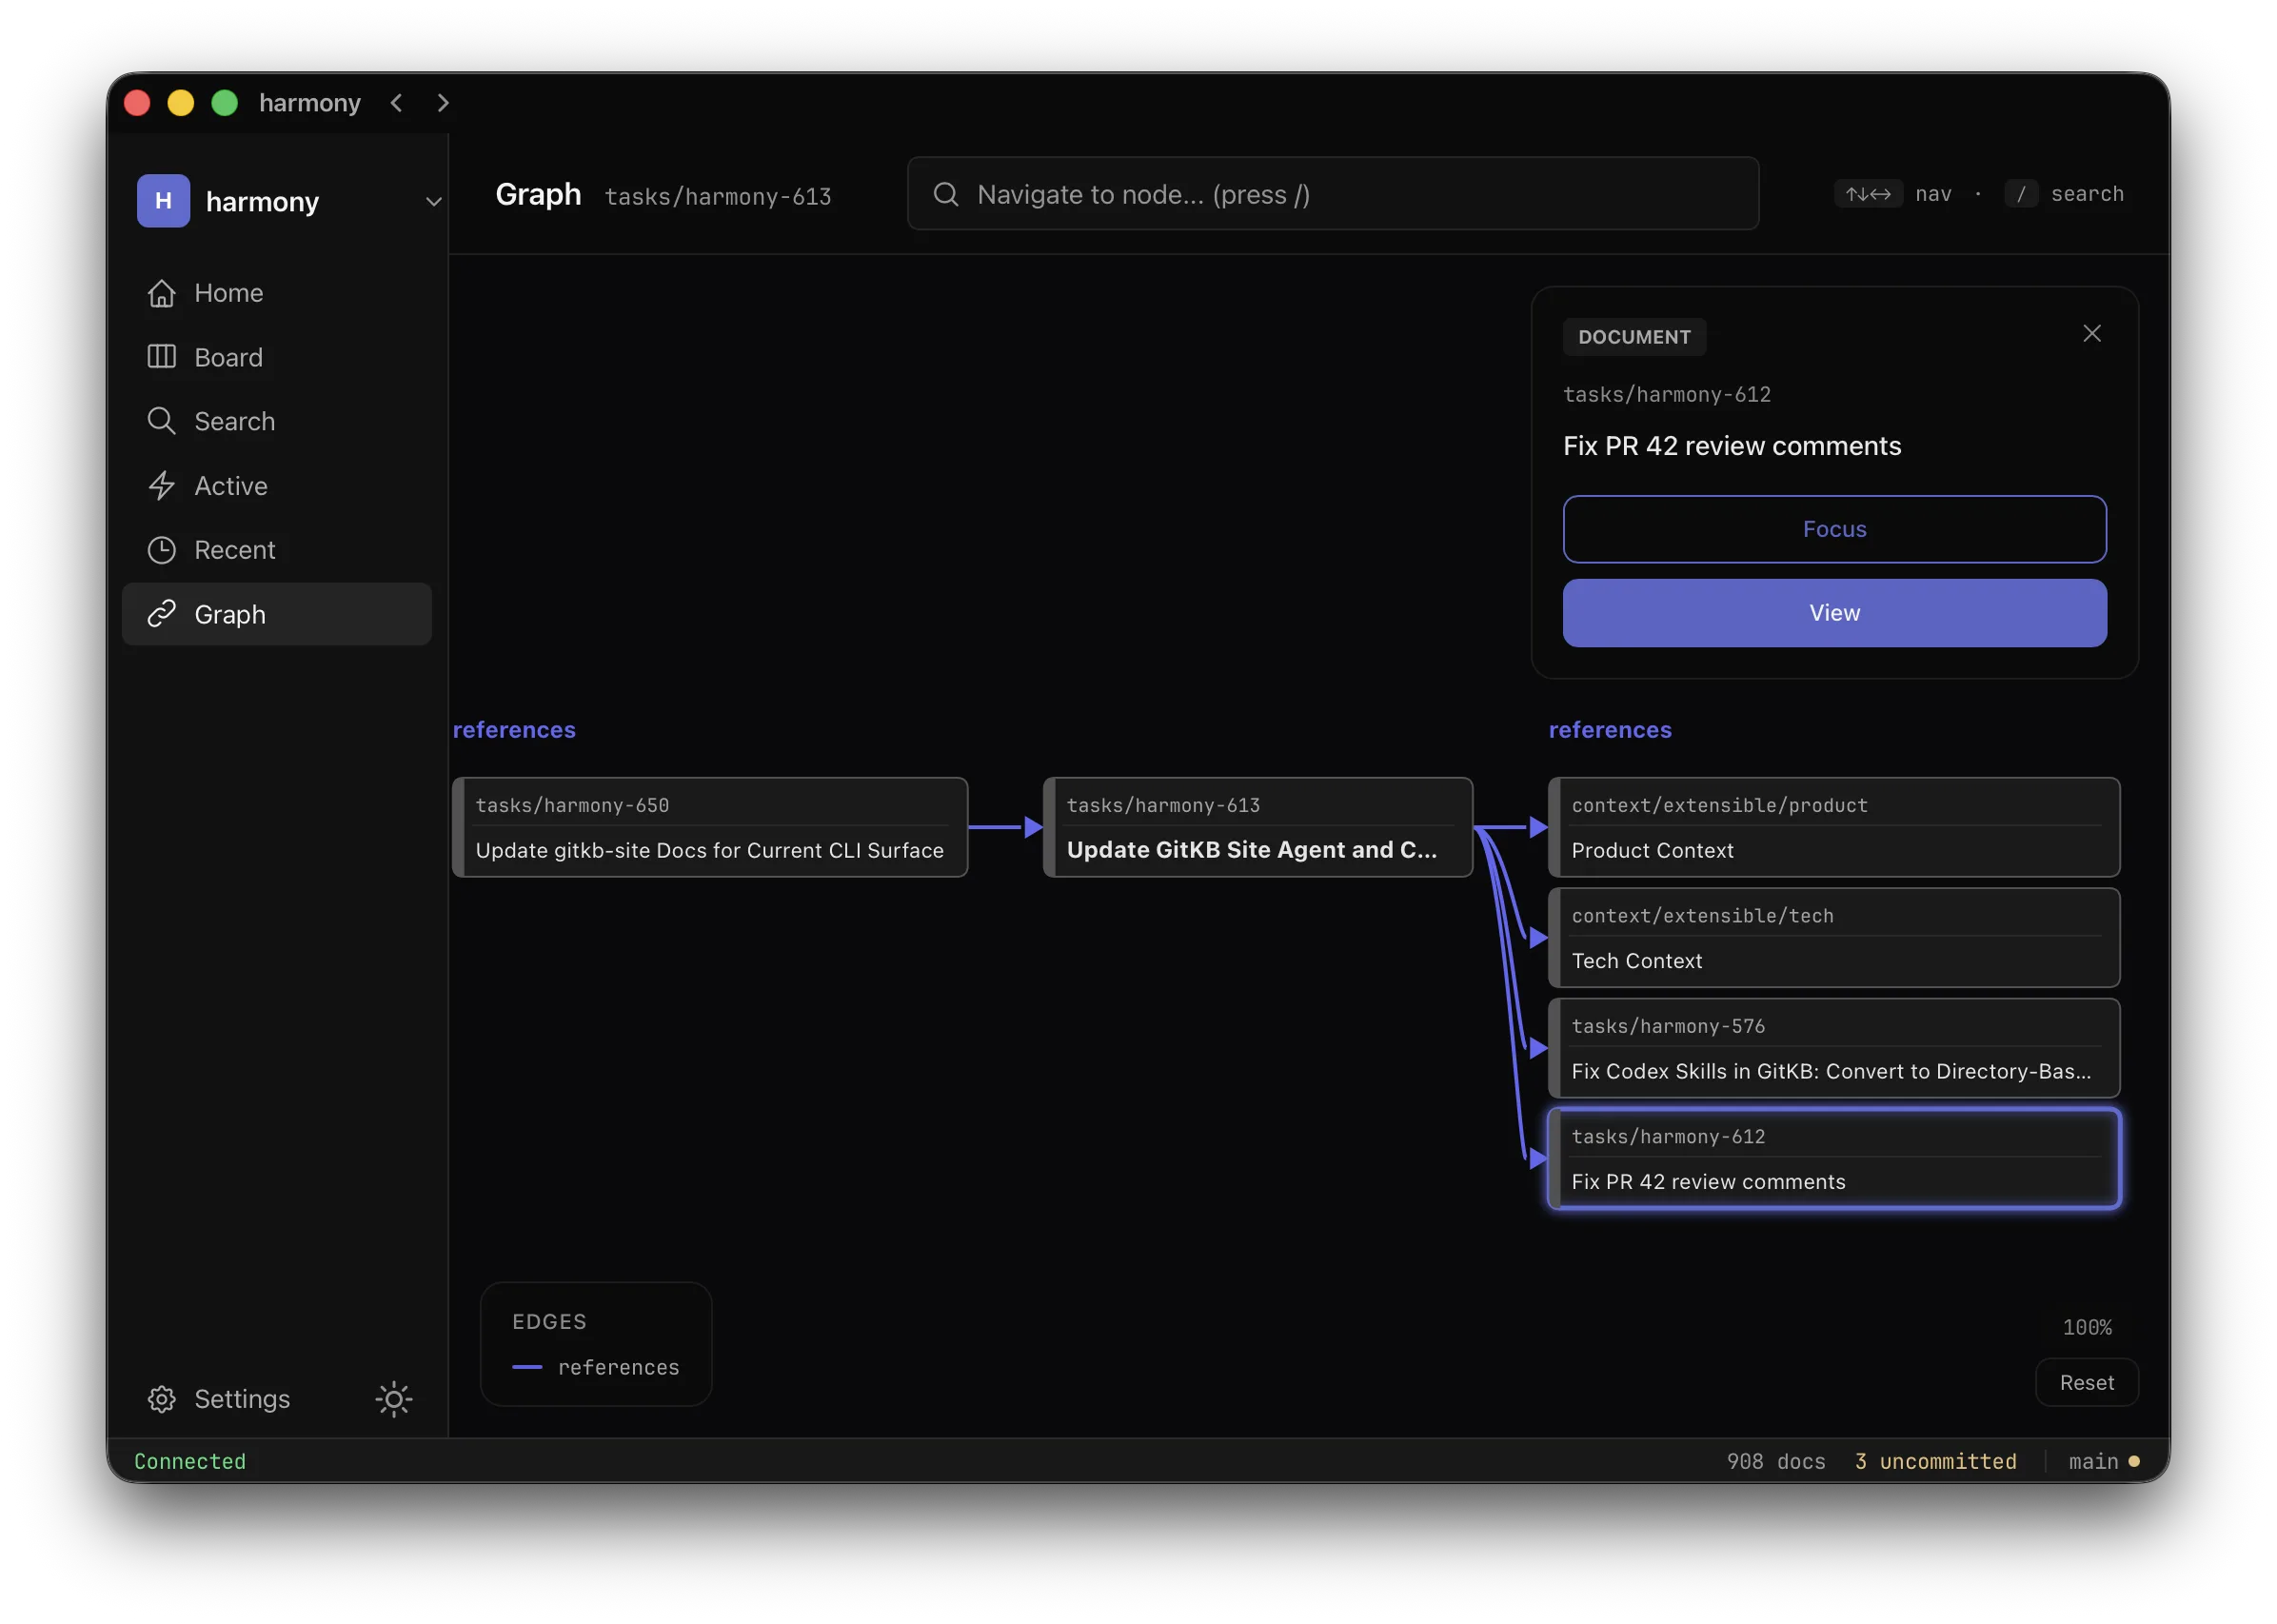Go back with the left chevron arrow

(x=397, y=103)
